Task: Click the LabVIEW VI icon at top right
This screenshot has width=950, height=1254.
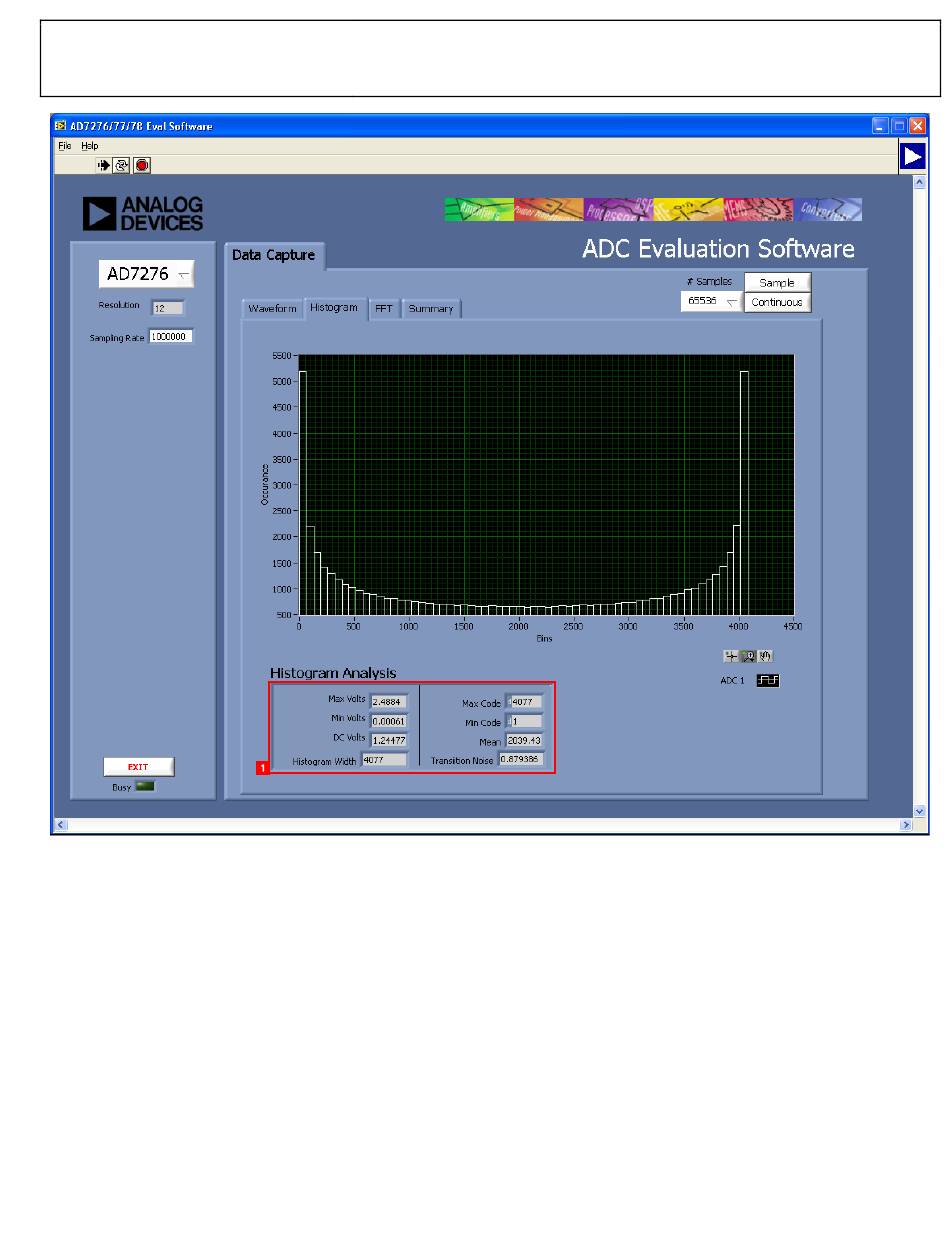Action: pos(912,157)
